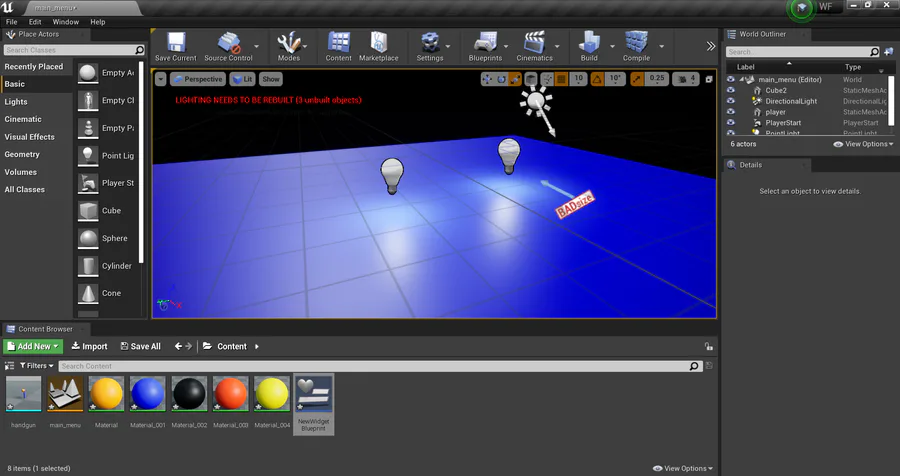Click the viewport Show button
Screen dimensions: 900x476
point(270,79)
